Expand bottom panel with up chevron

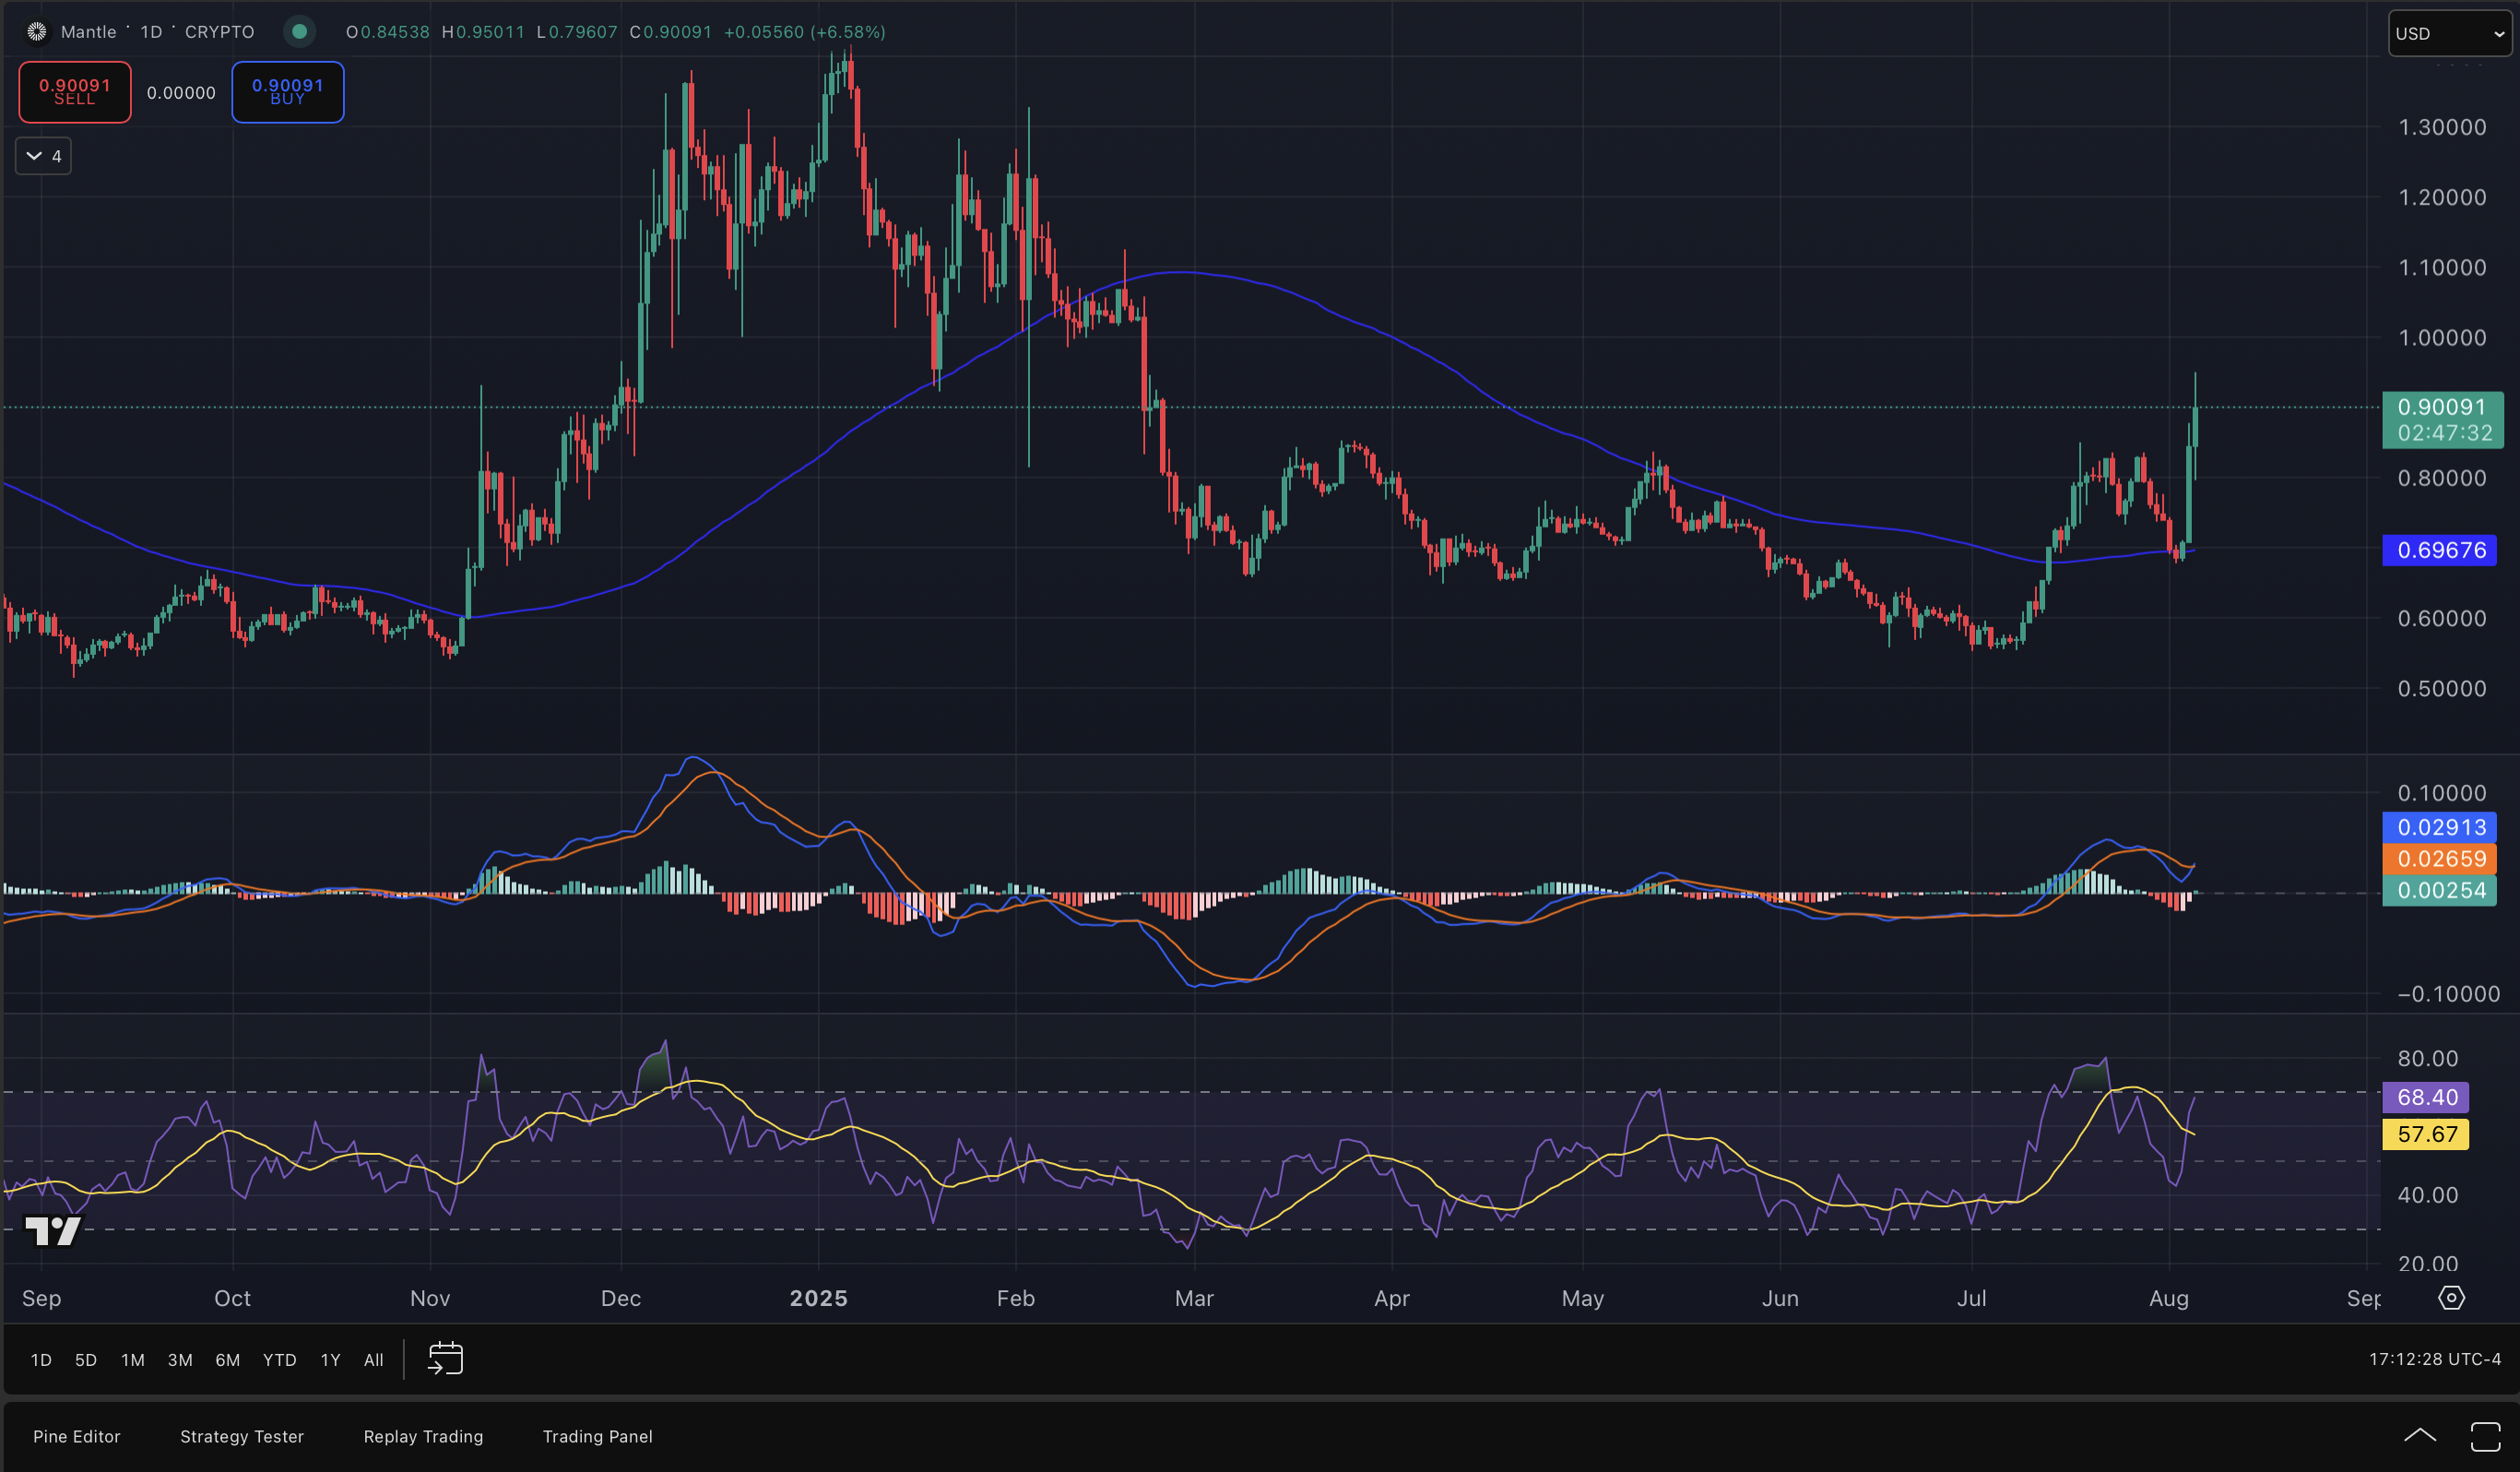(2420, 1436)
